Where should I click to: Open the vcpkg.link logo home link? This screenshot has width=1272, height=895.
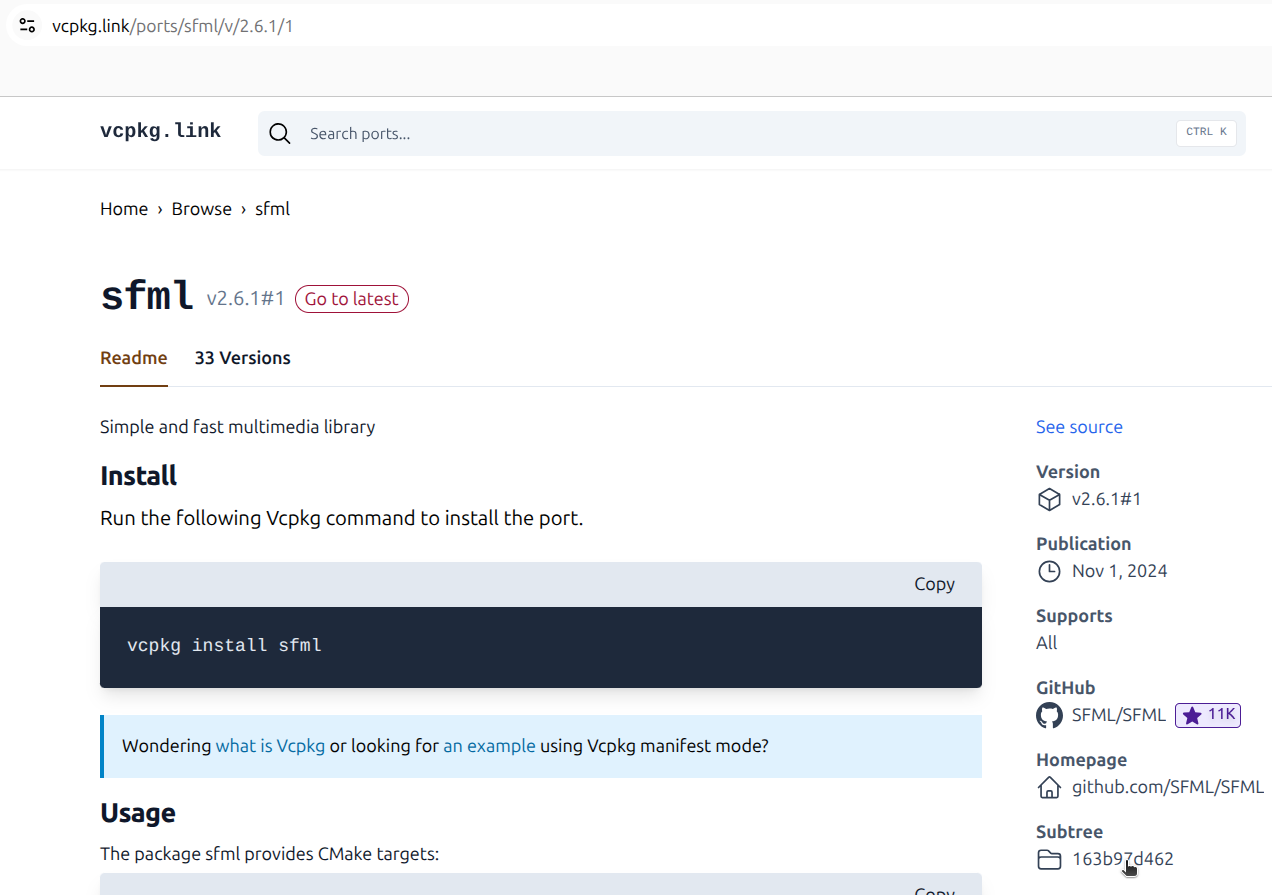click(x=161, y=131)
